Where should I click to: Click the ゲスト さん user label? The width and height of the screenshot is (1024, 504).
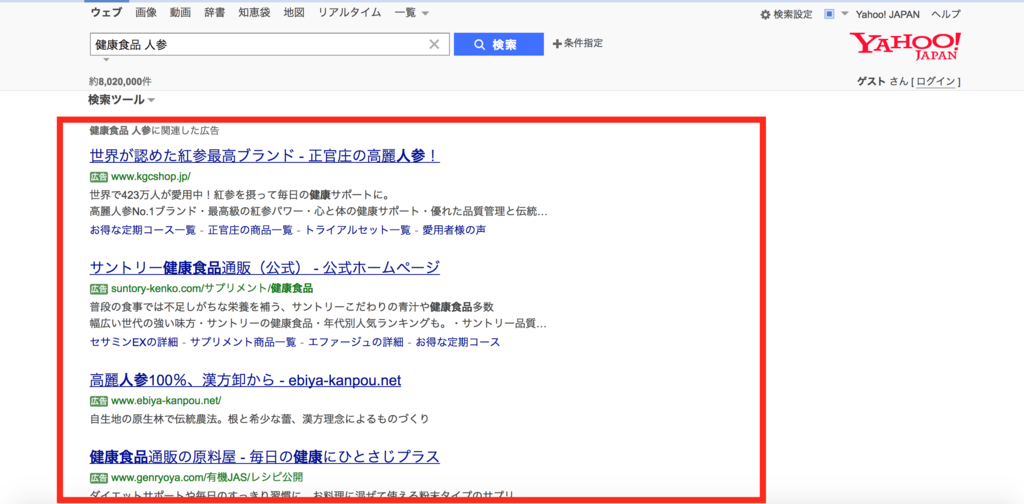(882, 82)
